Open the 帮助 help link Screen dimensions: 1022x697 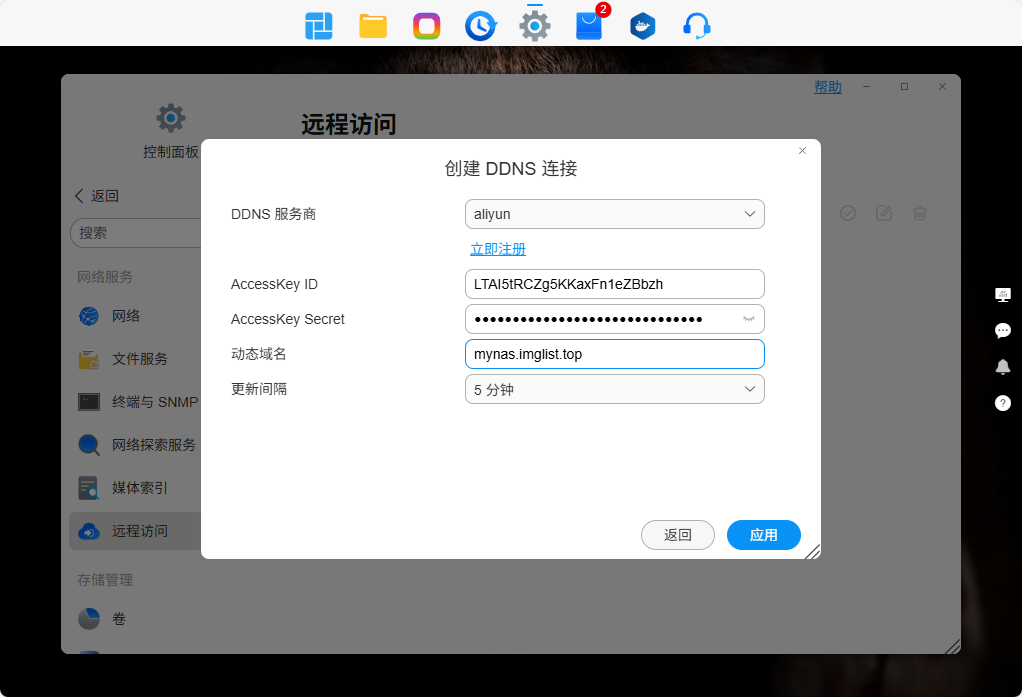tap(828, 87)
